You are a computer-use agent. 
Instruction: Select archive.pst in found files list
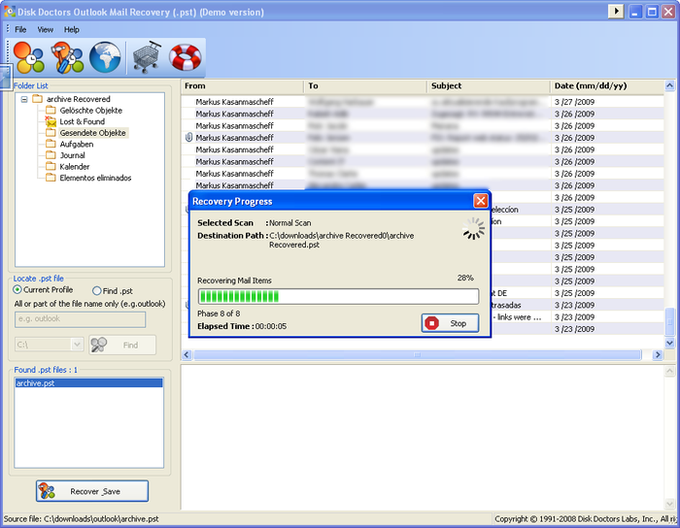[x=89, y=383]
